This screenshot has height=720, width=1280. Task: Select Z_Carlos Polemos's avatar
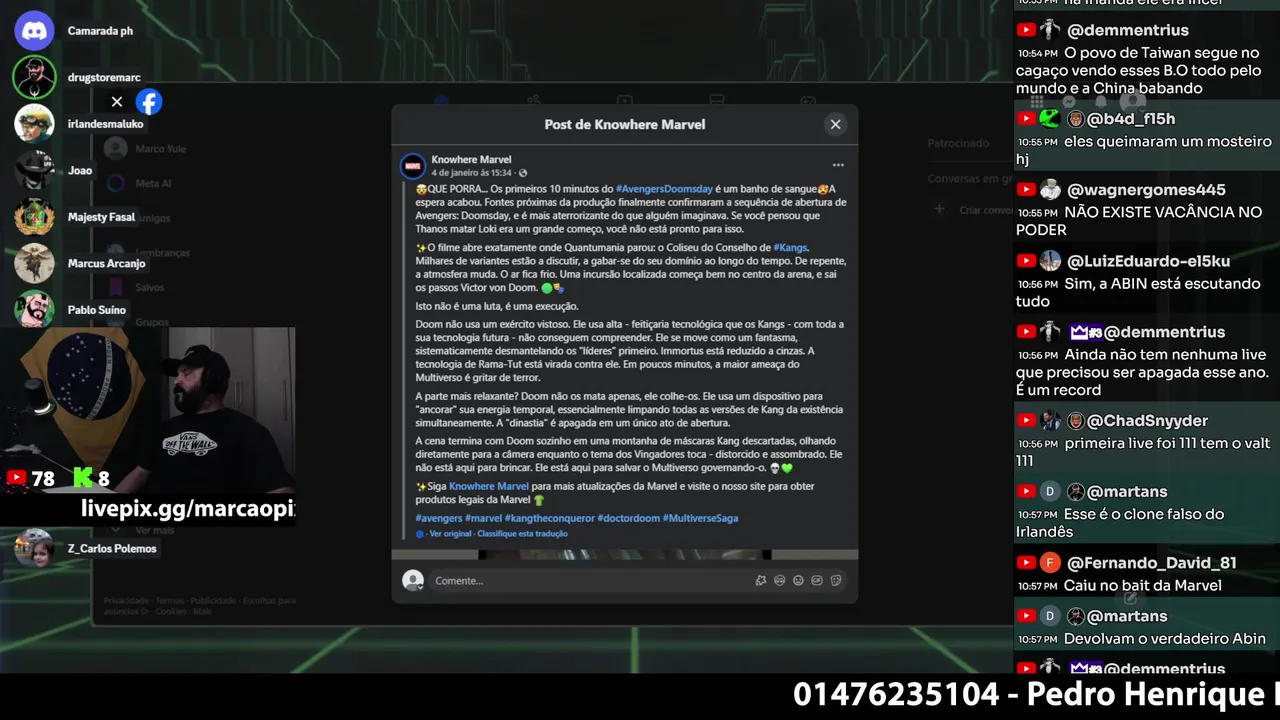coord(34,548)
